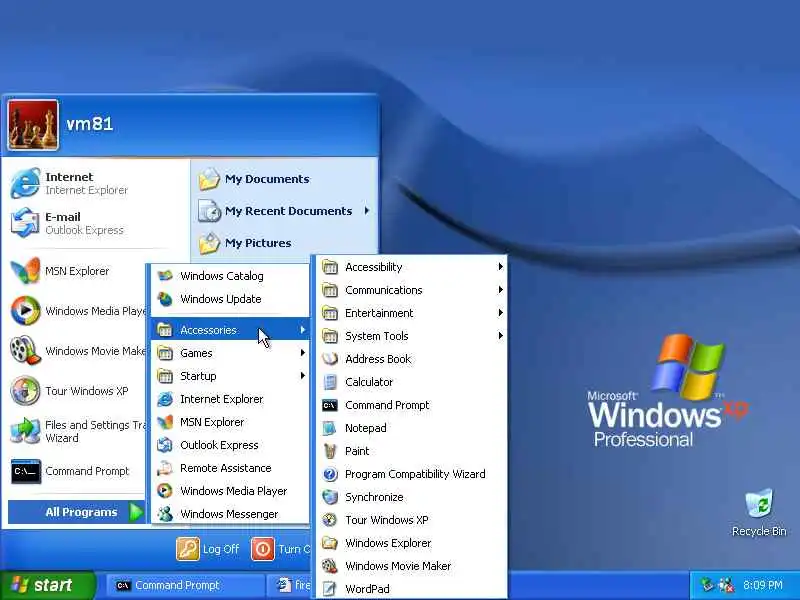This screenshot has height=600, width=800.
Task: Click the Remote Assistance icon
Action: pos(165,468)
